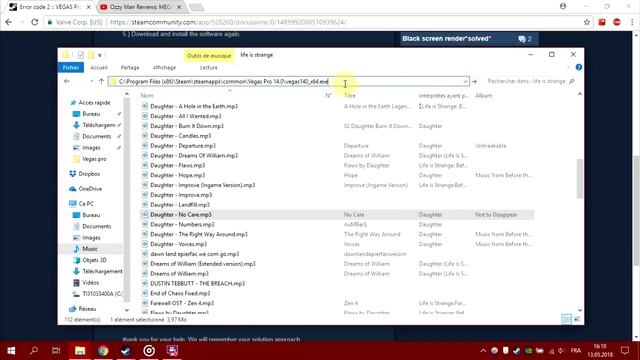Select End of Chaos Fixed.mp3
640x360 pixels.
click(180, 293)
